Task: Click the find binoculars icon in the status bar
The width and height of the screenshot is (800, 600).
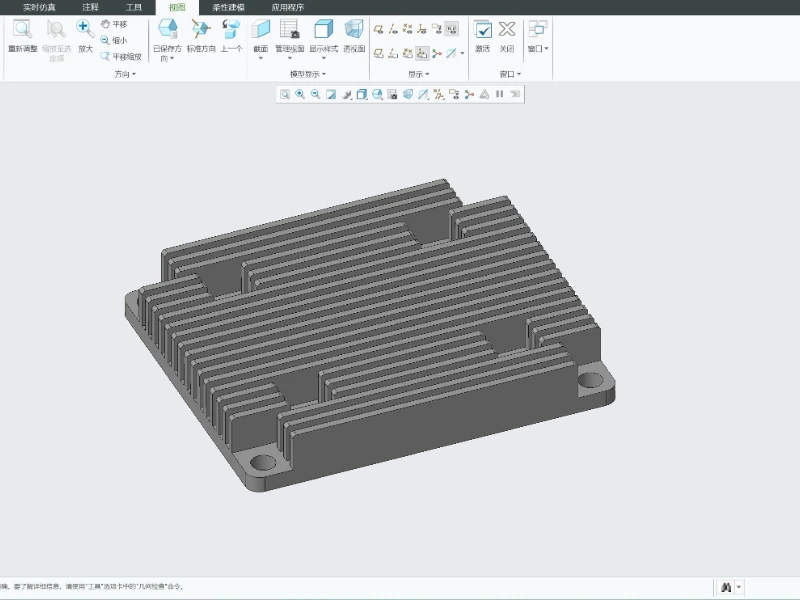Action: 726,587
